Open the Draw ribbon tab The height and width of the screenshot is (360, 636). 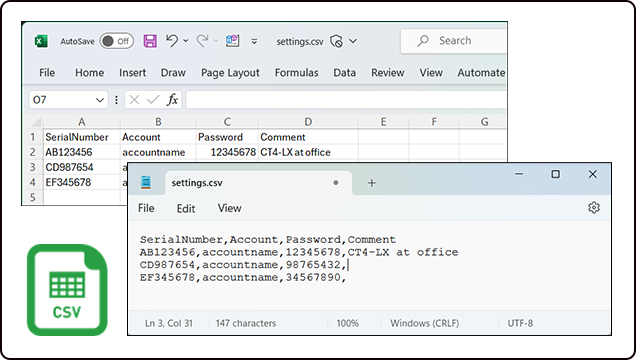tap(173, 73)
